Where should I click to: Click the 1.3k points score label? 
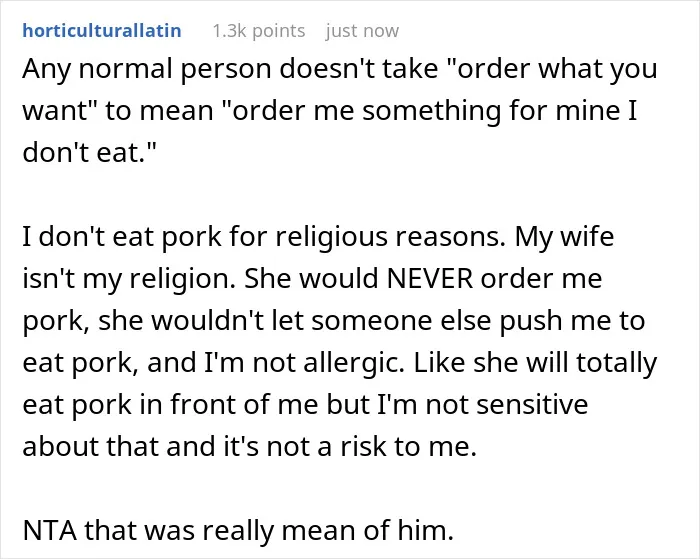[x=258, y=31]
